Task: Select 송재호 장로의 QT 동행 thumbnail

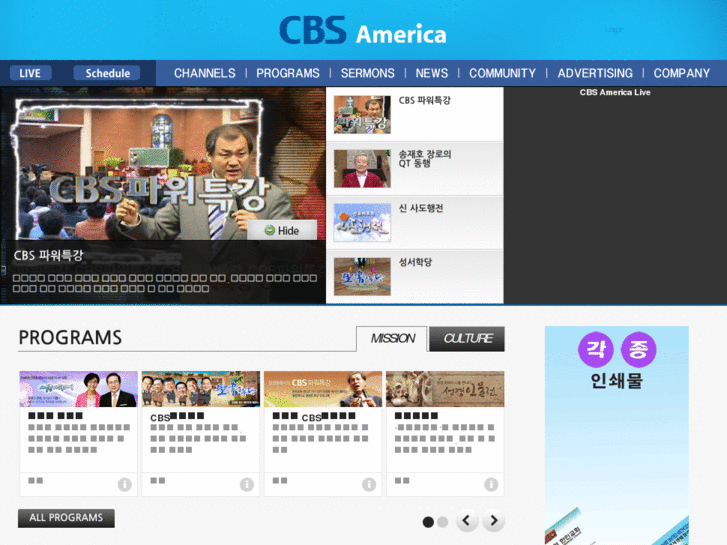Action: click(x=362, y=168)
